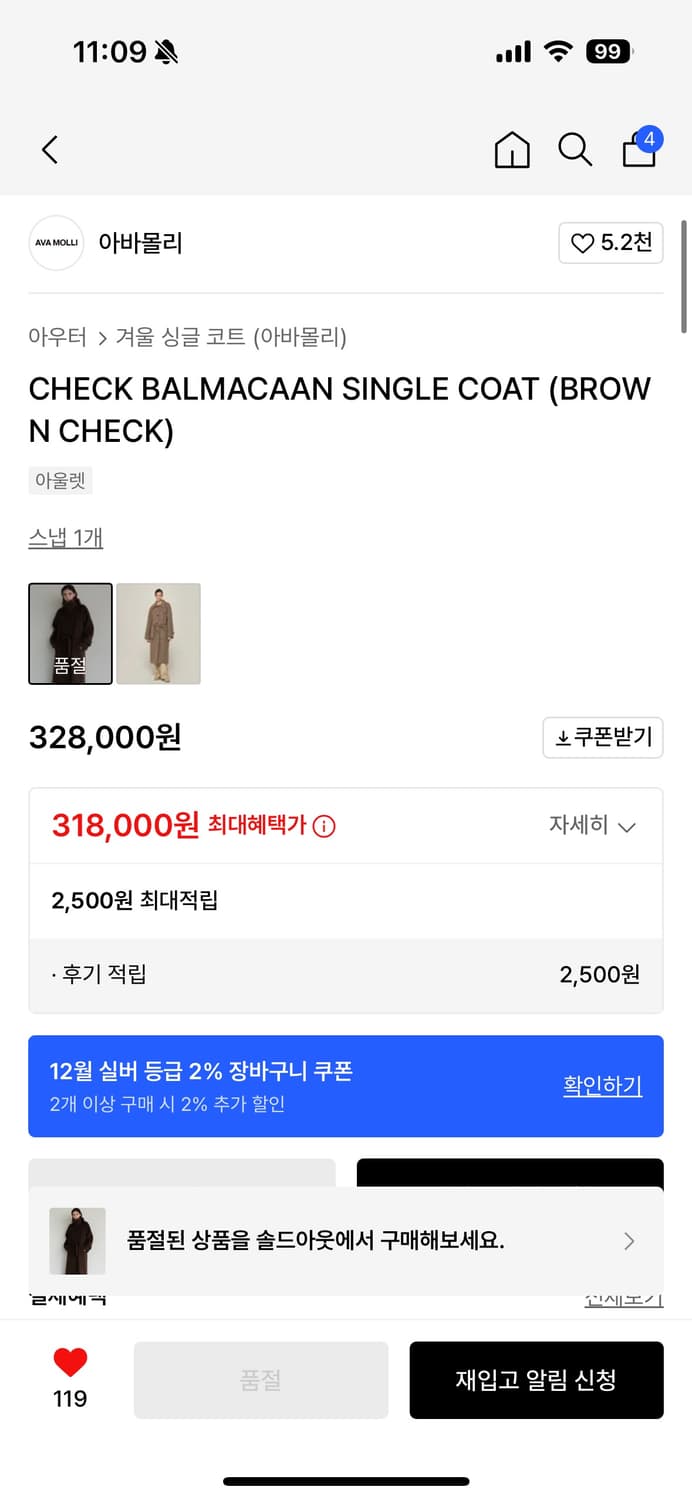Viewport: 692px width, 1500px height.
Task: Go back using the back arrow
Action: 49,149
